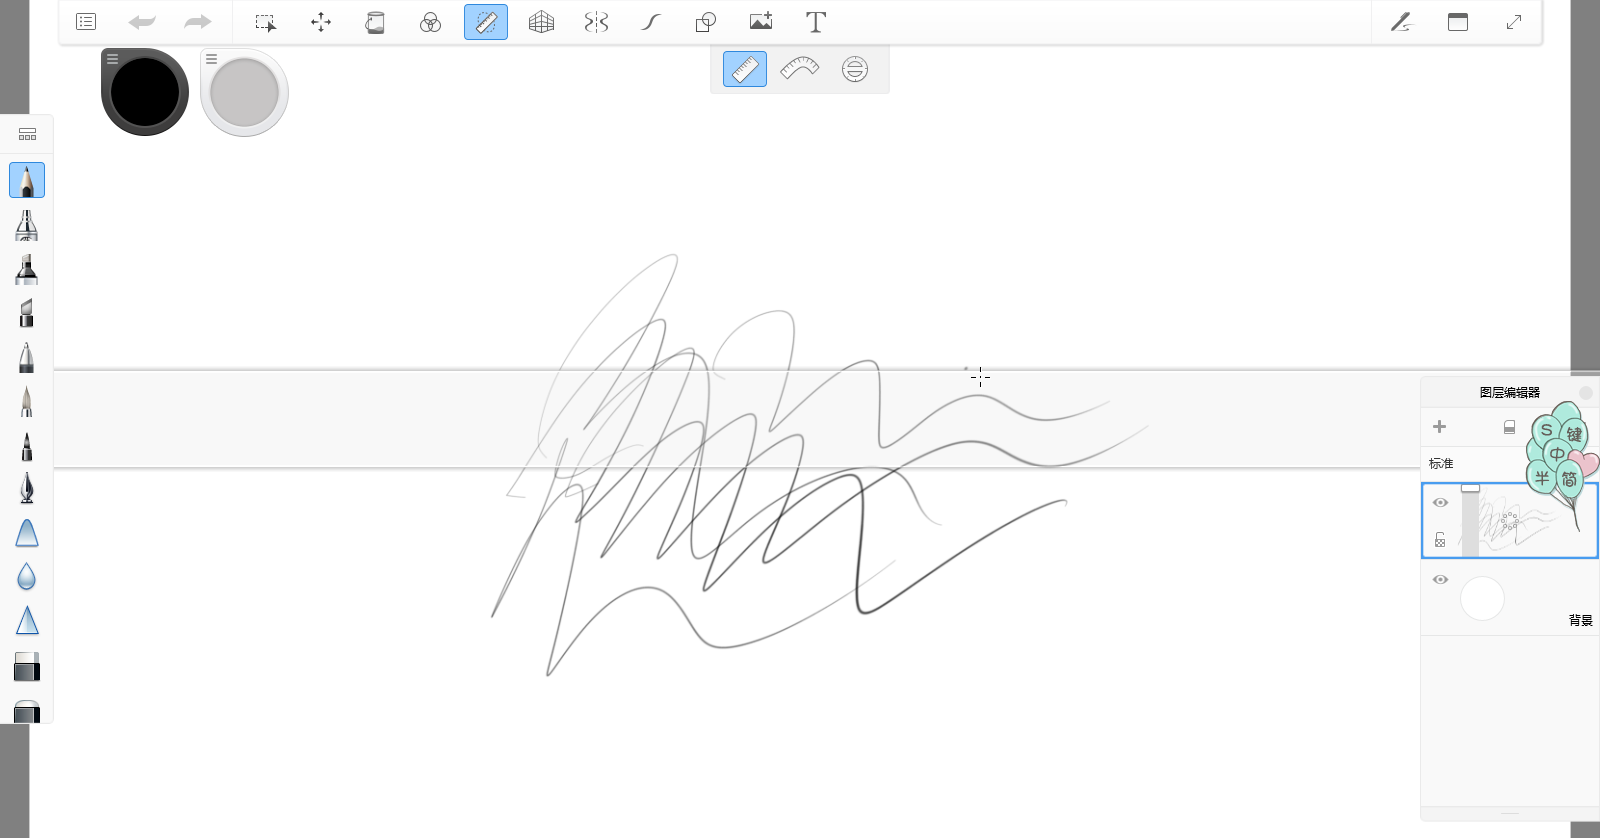Screen dimensions: 1600x838
Task: Select the straight ruler guide option
Action: [x=745, y=69]
